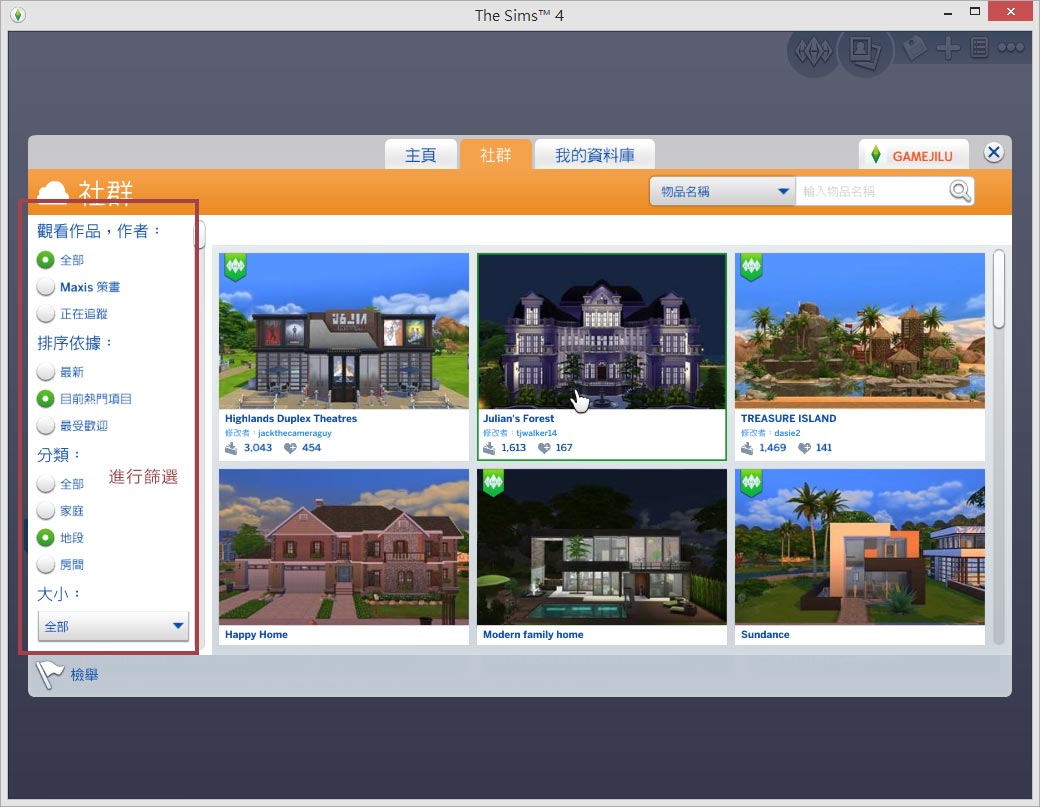Open the Highlands Duplex Theatres thumbnail
Viewport: 1040px width, 807px height.
point(344,331)
